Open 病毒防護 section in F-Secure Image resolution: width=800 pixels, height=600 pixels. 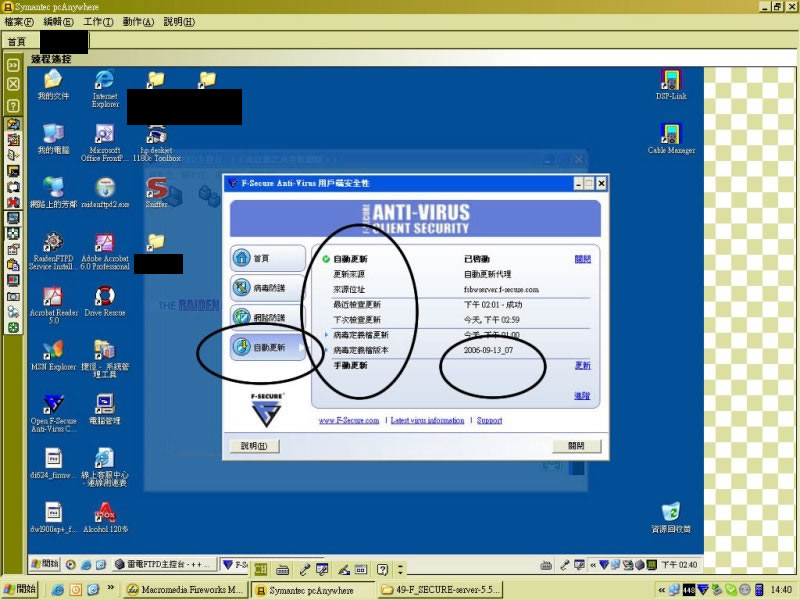(268, 288)
